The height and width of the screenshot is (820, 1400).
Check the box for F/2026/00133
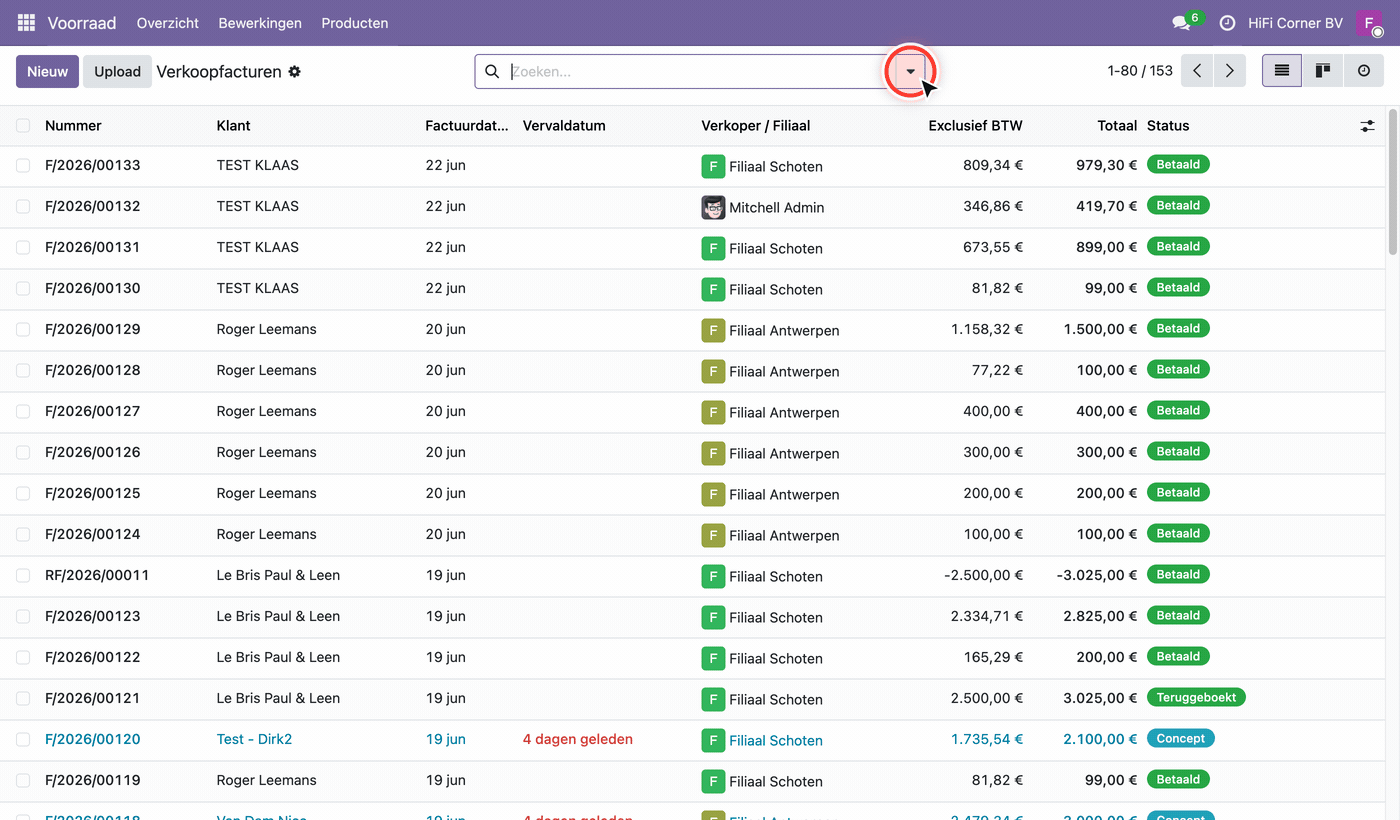click(23, 165)
